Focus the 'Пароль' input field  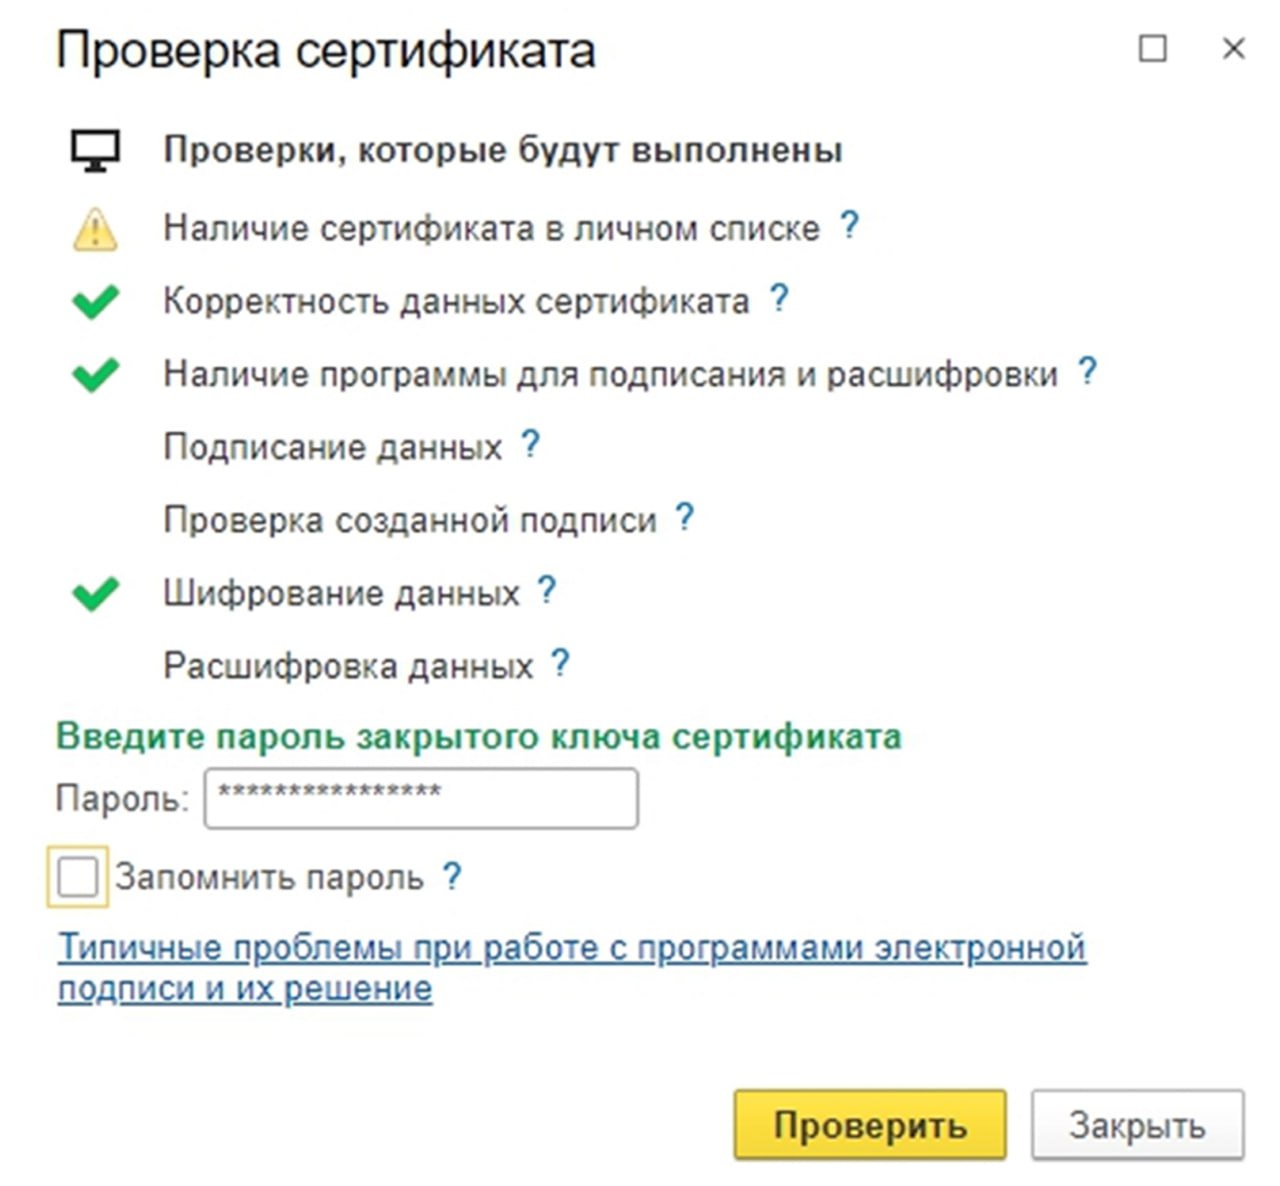click(420, 798)
